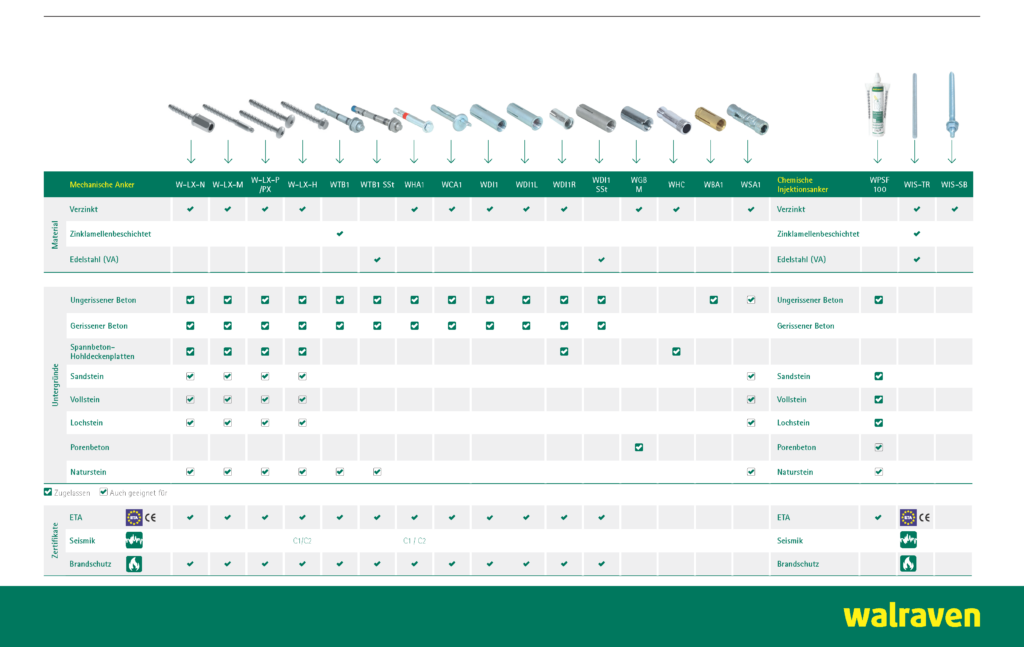
Task: Click the WIS-SB threaded stud image
Action: click(952, 104)
